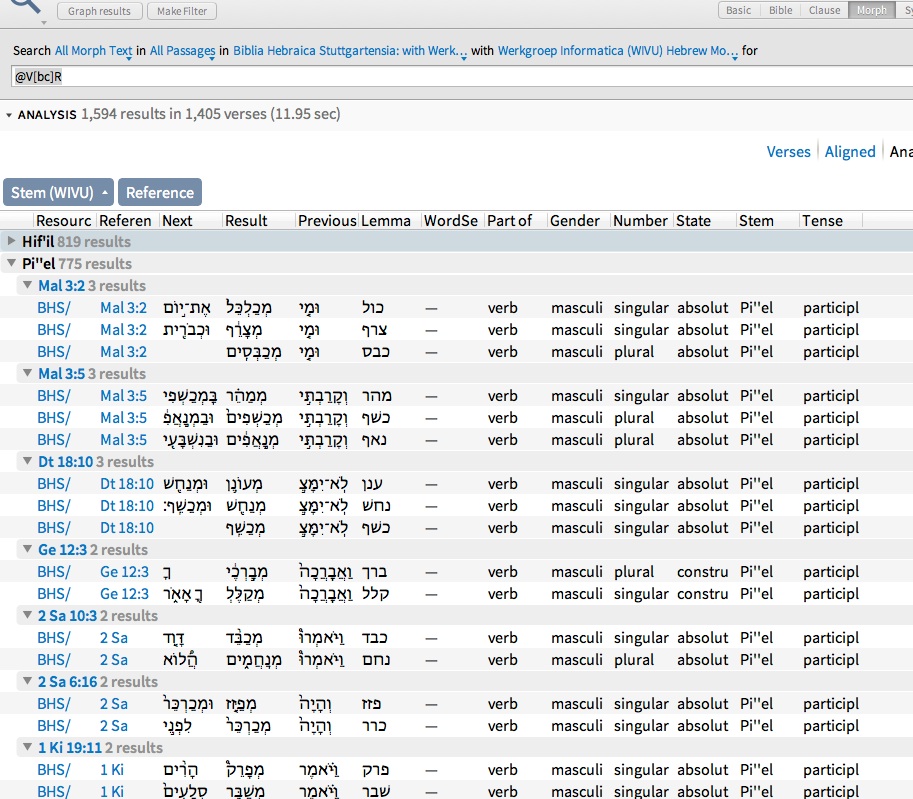Sort by the Resource column header
913x799 pixels.
(x=63, y=221)
